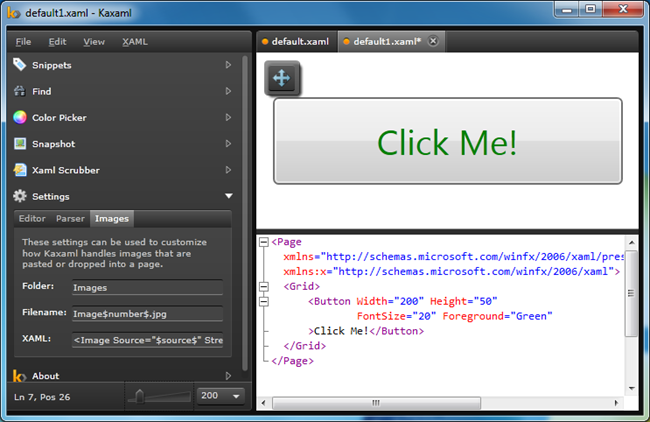Adjust the zoom slider thumb
The width and height of the screenshot is (650, 422).
139,396
